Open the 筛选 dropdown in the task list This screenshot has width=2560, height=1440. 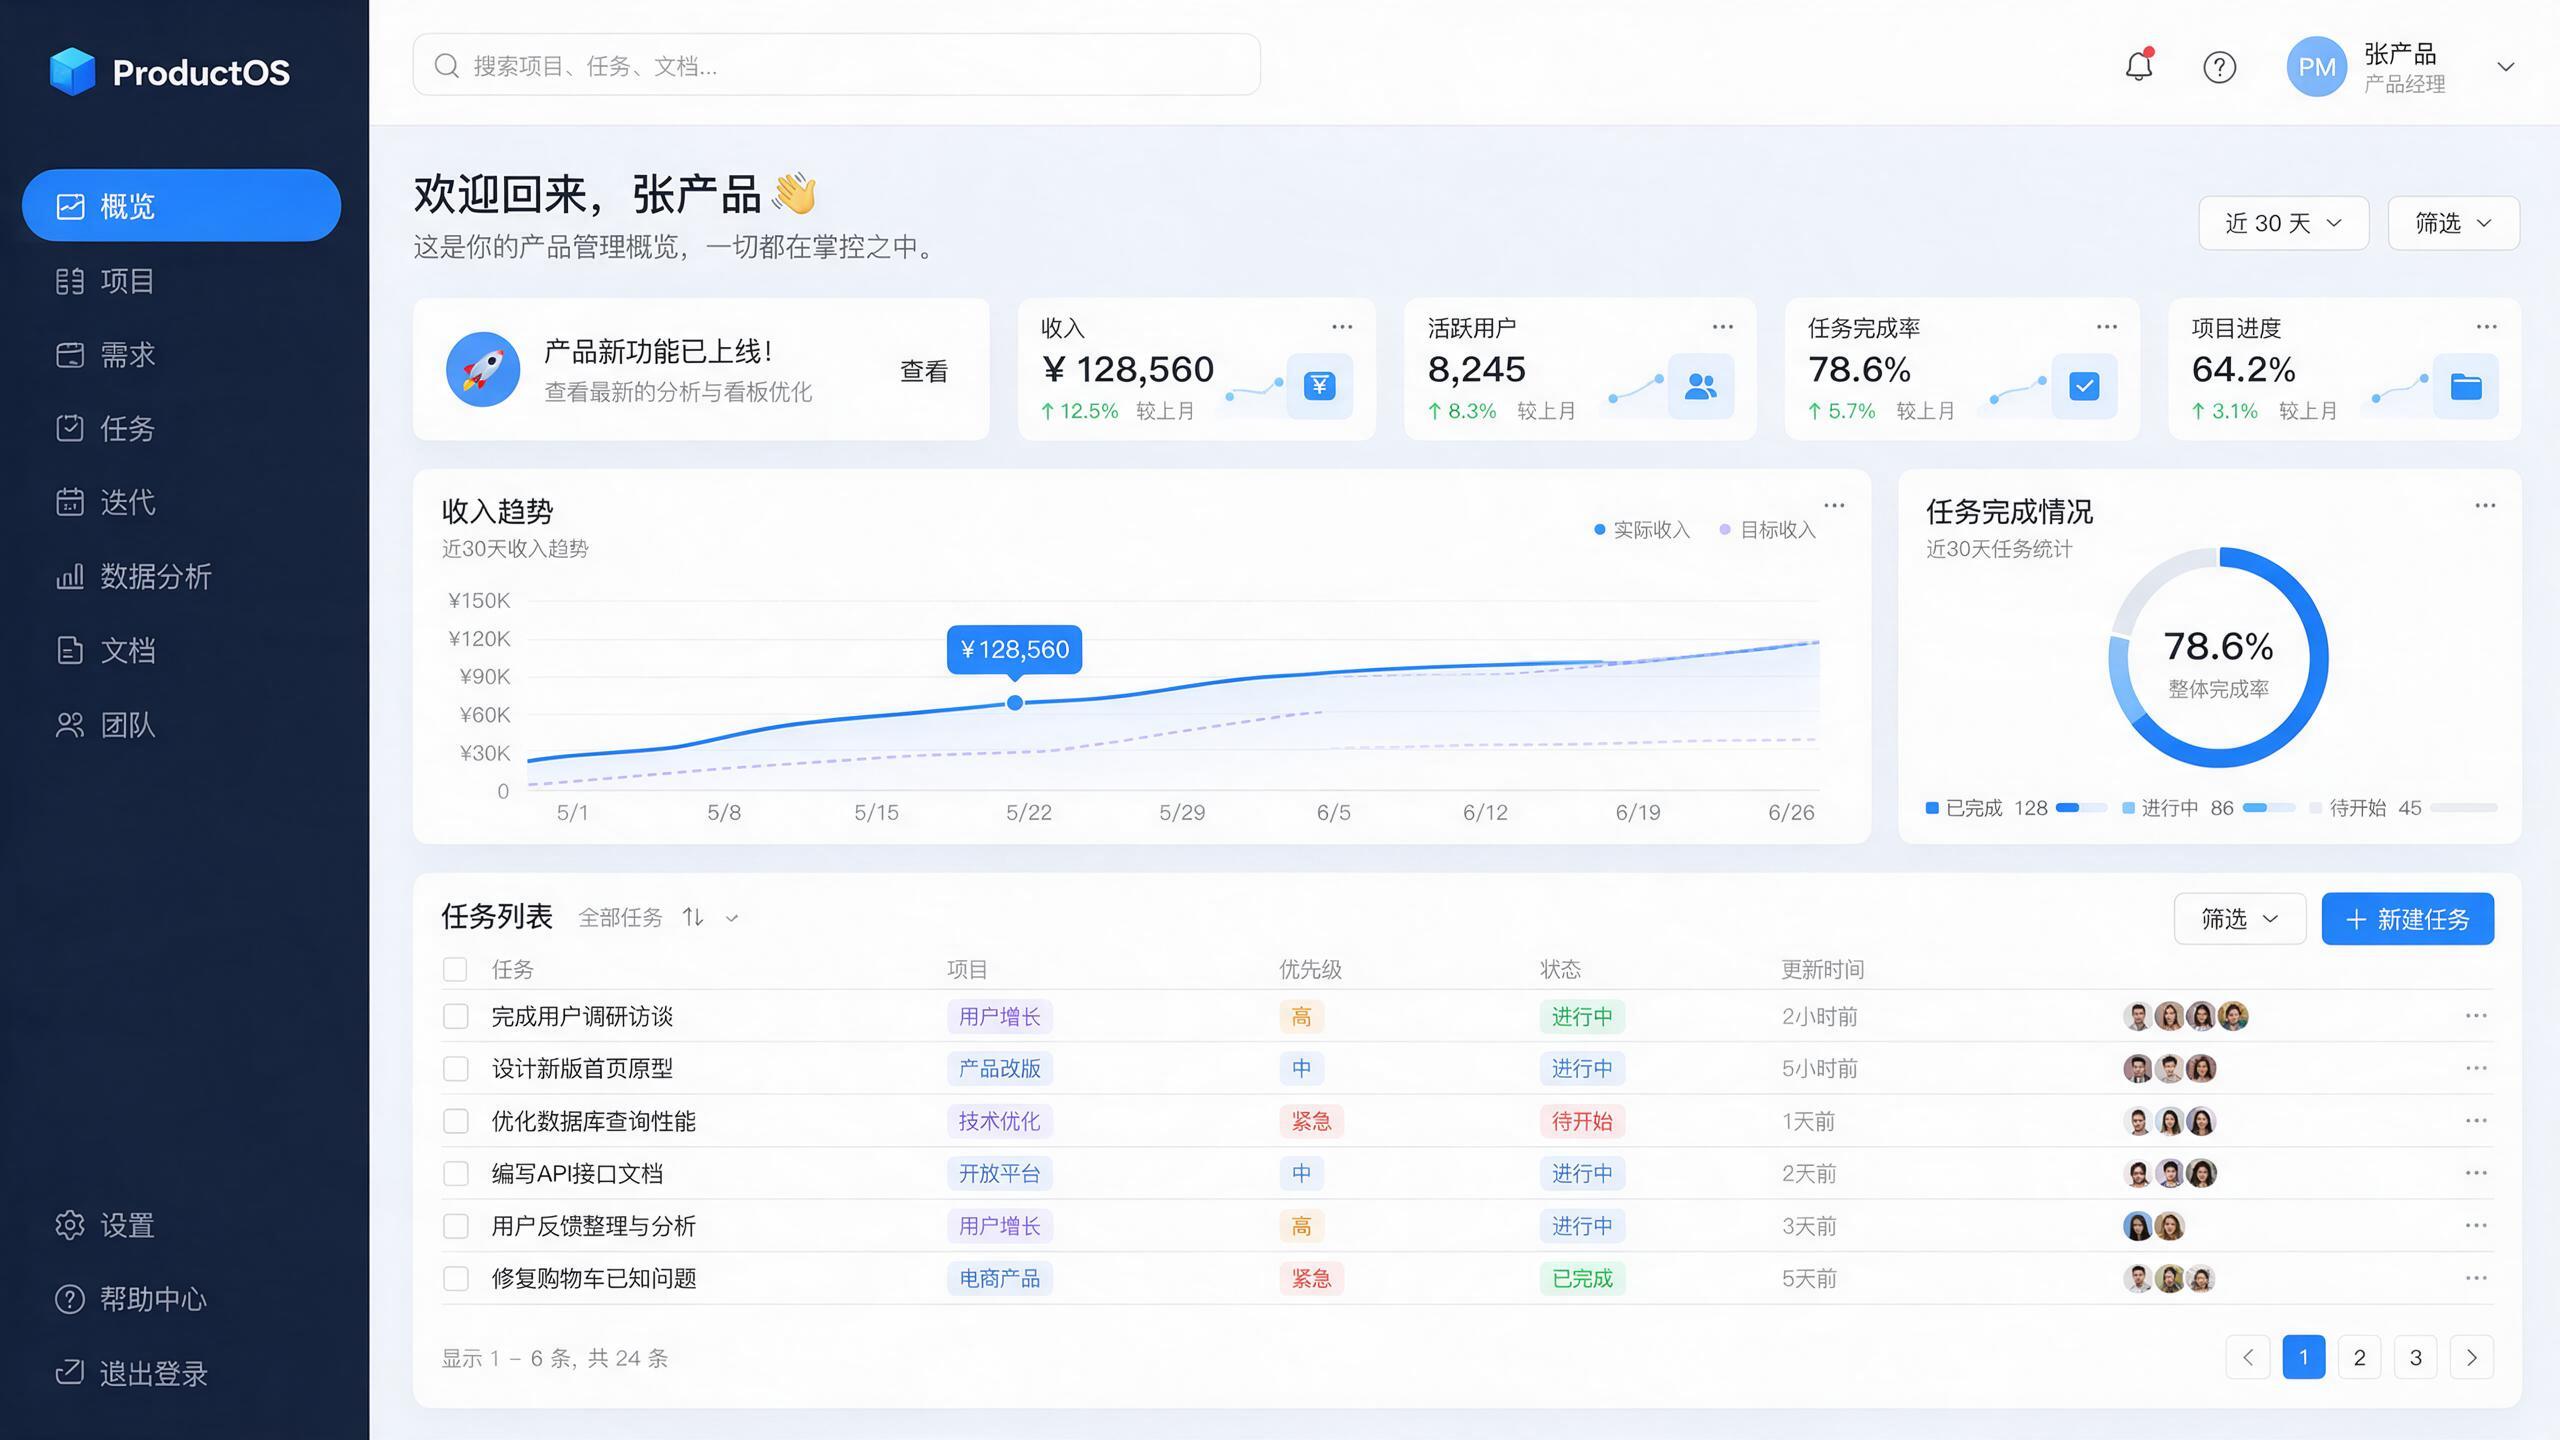(2239, 918)
